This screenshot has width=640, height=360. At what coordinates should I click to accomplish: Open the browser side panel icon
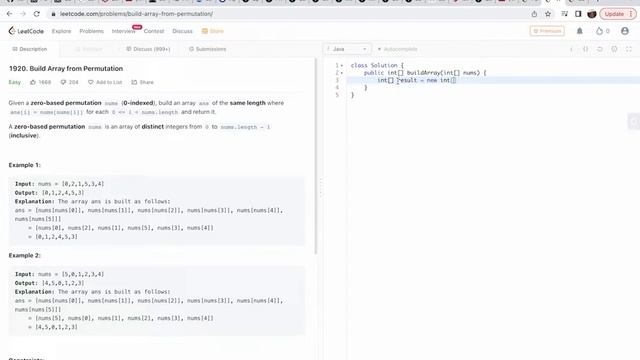[578, 14]
